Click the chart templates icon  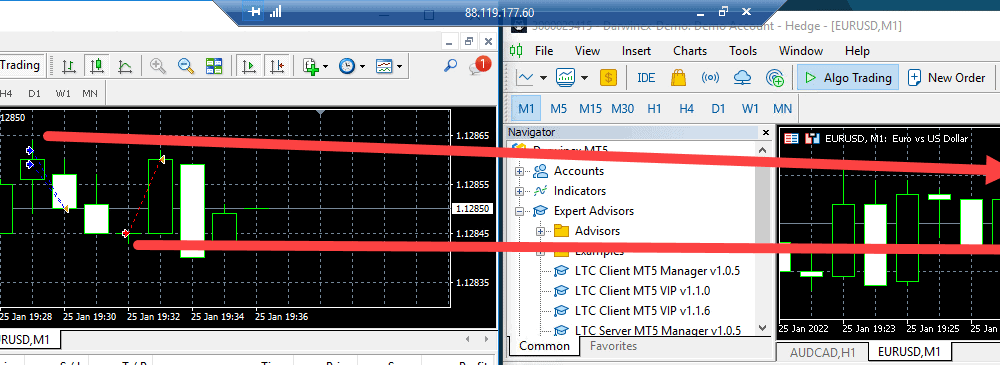(x=384, y=66)
